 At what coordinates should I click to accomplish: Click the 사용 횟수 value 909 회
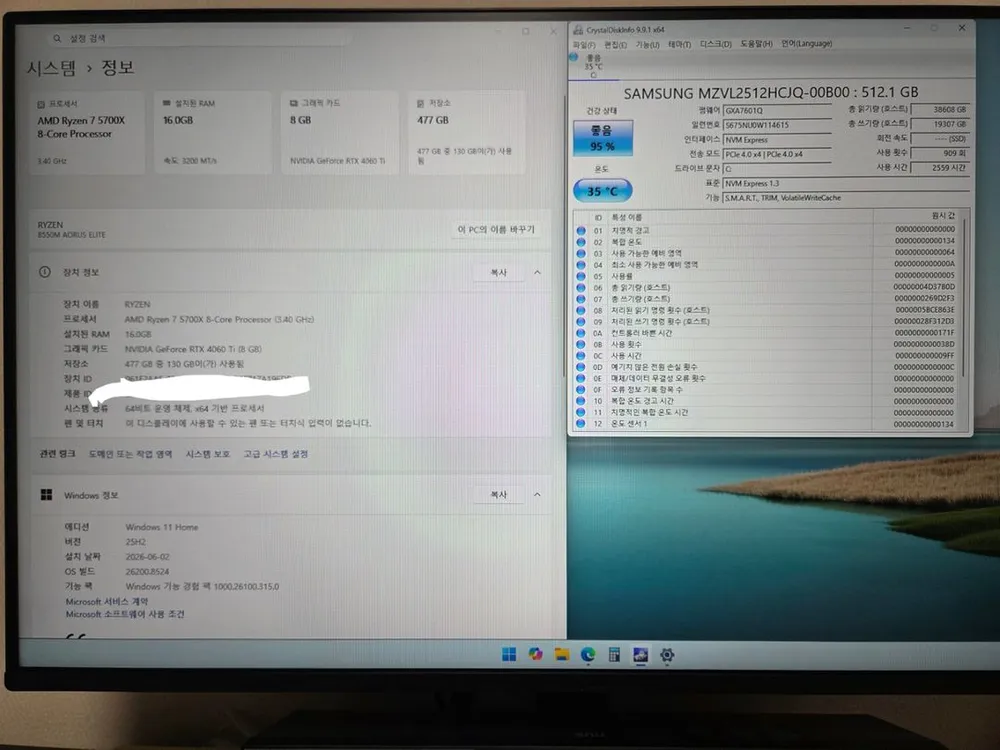940,153
